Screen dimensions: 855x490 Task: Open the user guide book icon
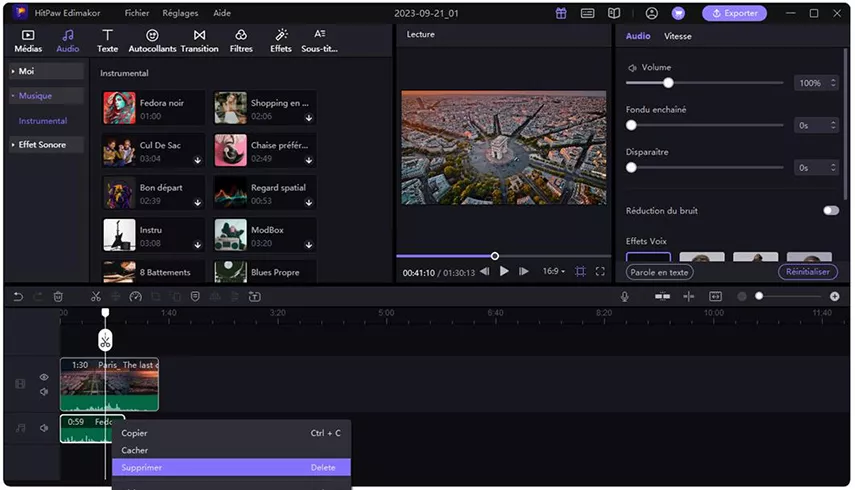tap(614, 13)
